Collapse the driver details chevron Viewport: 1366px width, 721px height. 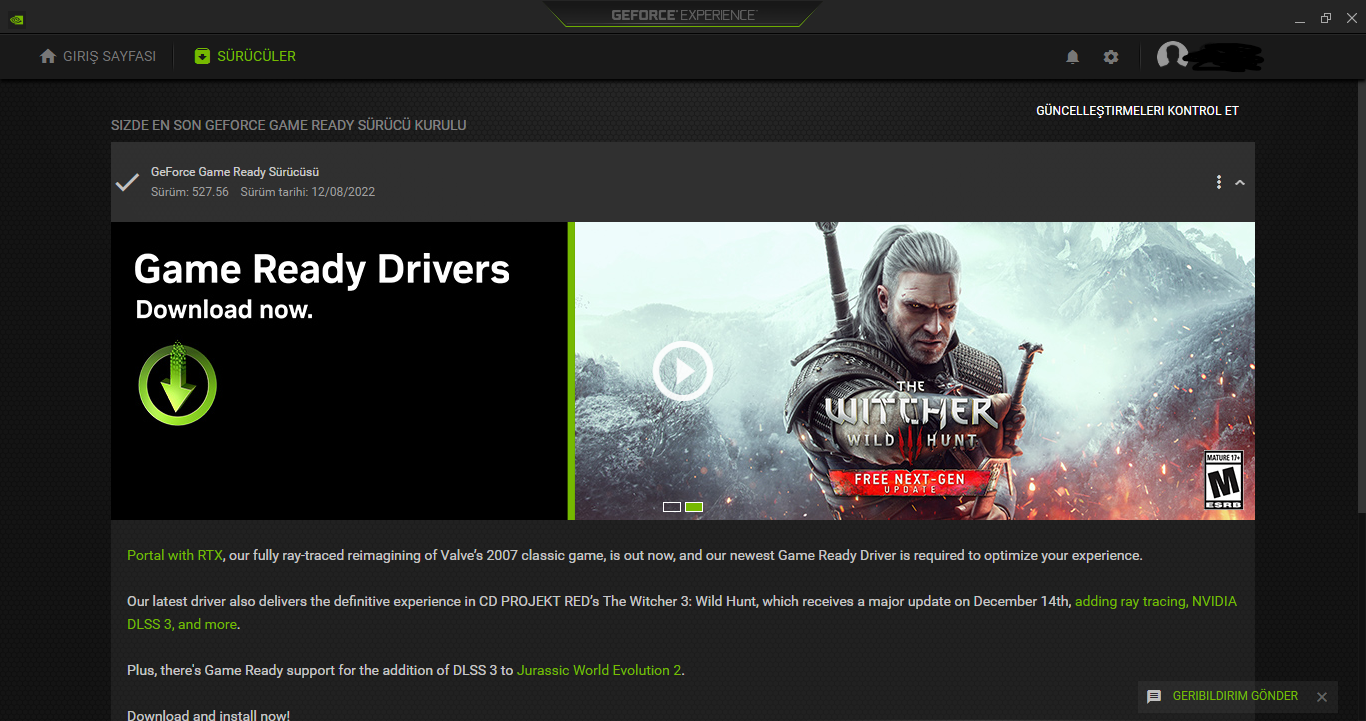tap(1240, 182)
